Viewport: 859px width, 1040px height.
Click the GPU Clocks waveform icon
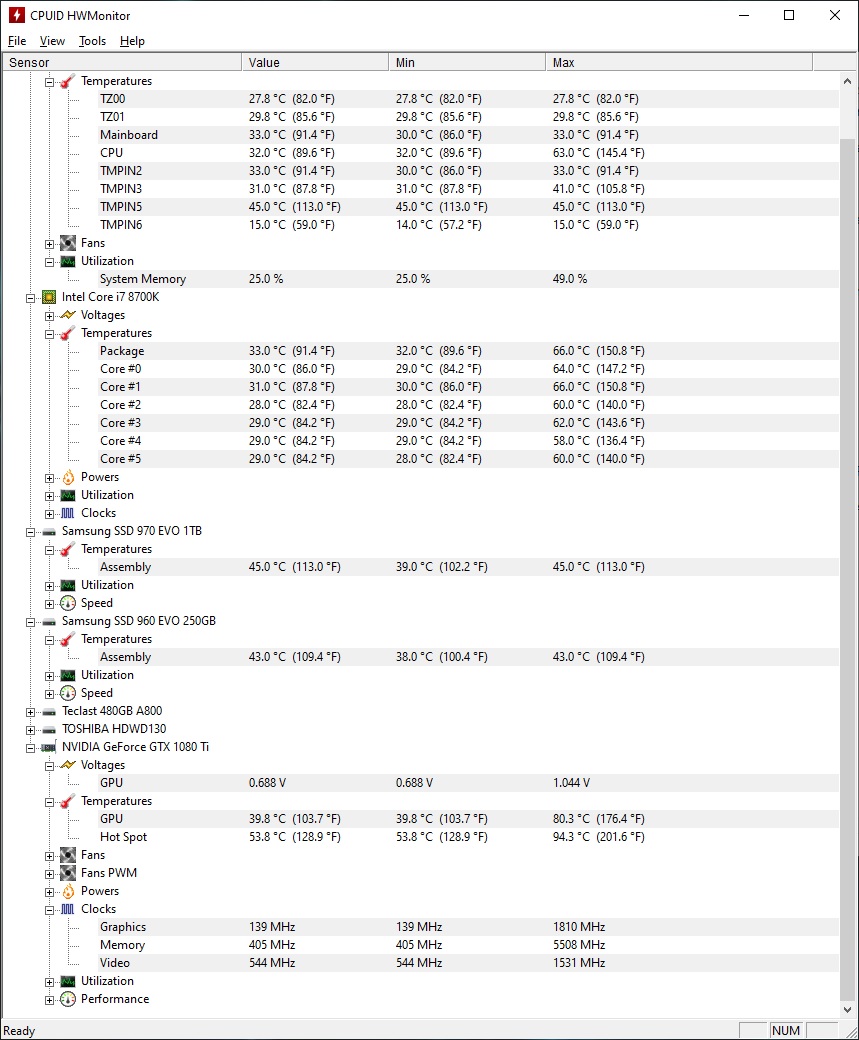click(x=68, y=909)
